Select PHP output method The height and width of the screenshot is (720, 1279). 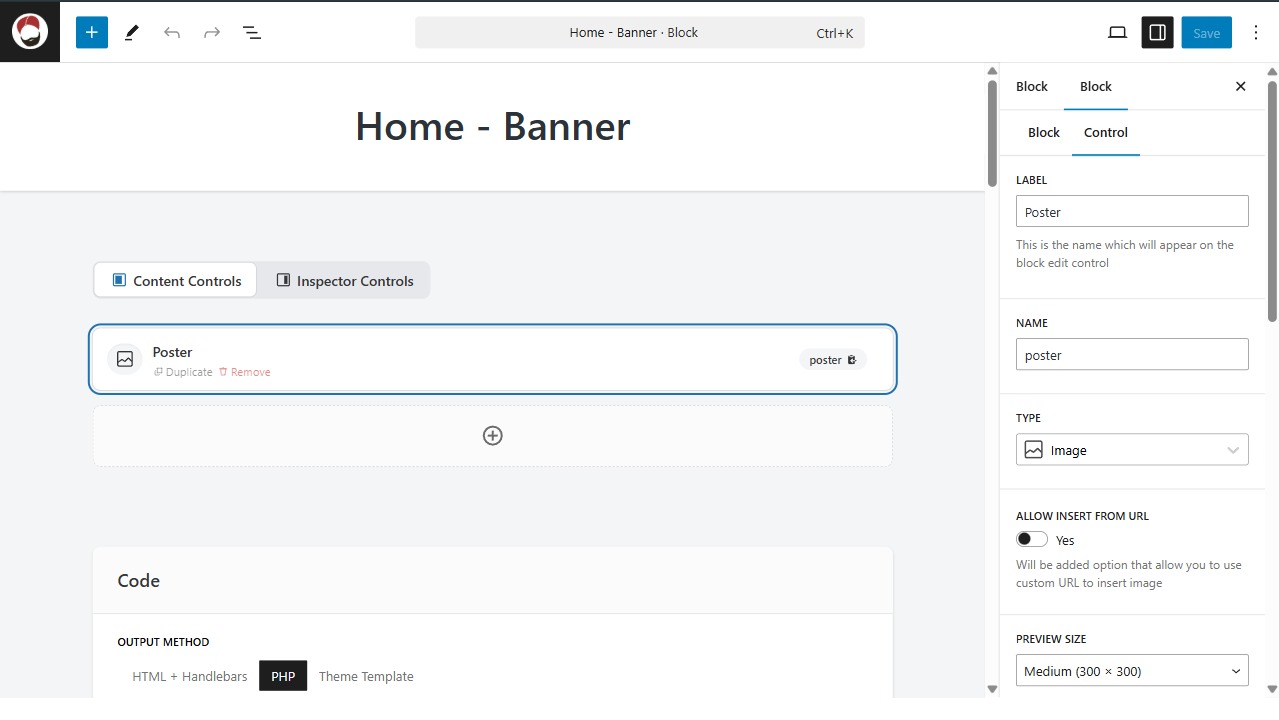pyautogui.click(x=283, y=676)
